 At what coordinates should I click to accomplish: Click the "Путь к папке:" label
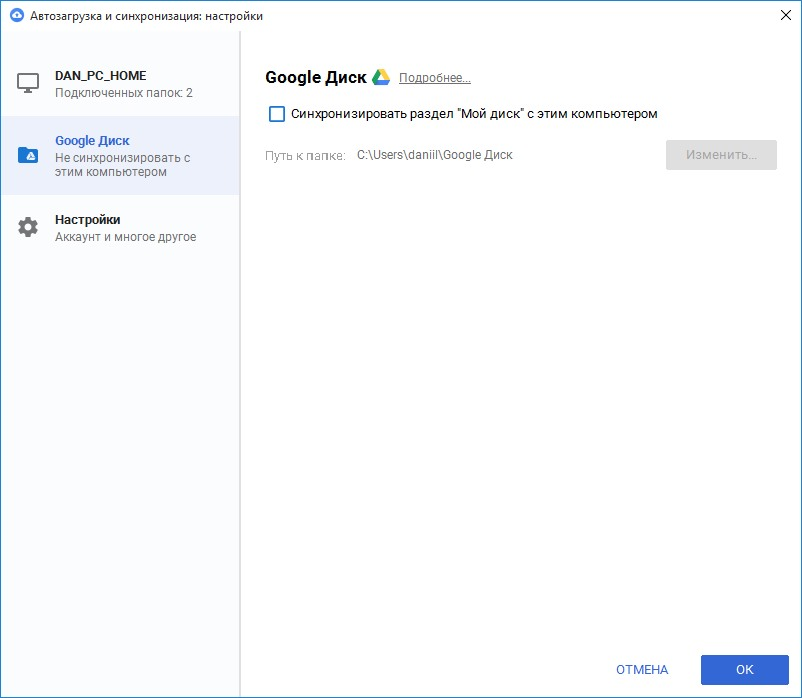pyautogui.click(x=305, y=155)
